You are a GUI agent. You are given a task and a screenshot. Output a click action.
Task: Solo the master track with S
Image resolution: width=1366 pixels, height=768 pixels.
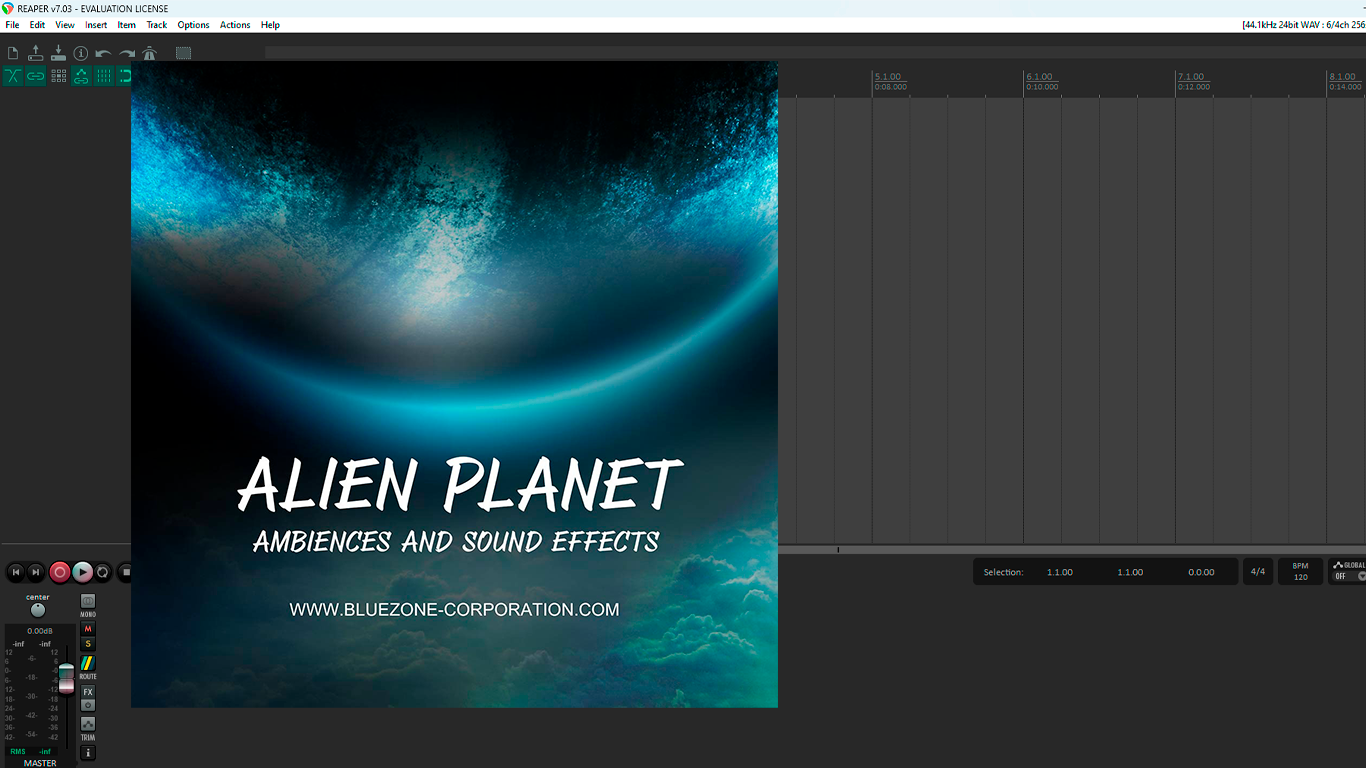pos(88,644)
